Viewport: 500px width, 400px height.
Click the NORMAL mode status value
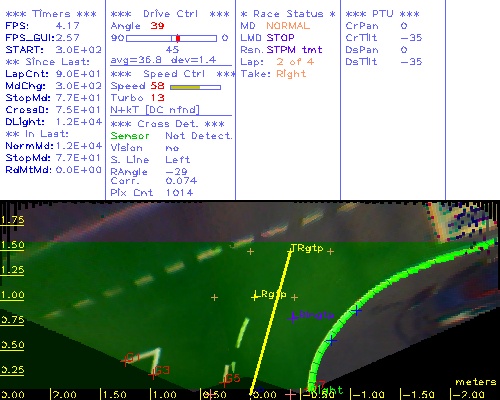tap(288, 26)
